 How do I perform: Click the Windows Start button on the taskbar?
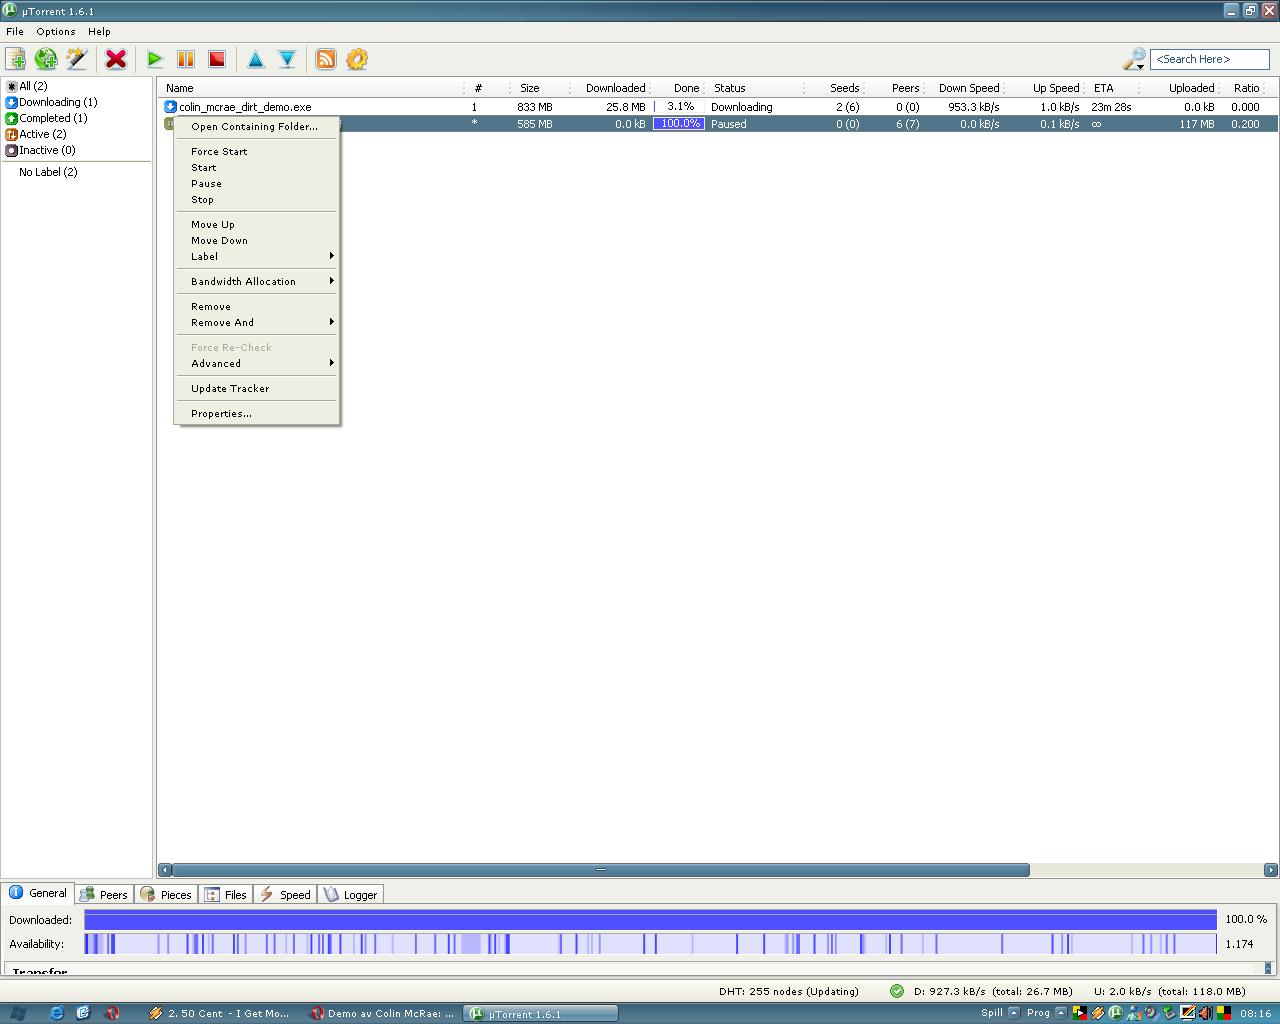point(18,1013)
